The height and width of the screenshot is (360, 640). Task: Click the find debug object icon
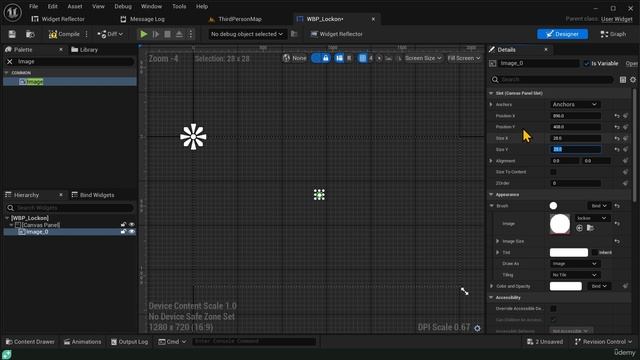294,34
